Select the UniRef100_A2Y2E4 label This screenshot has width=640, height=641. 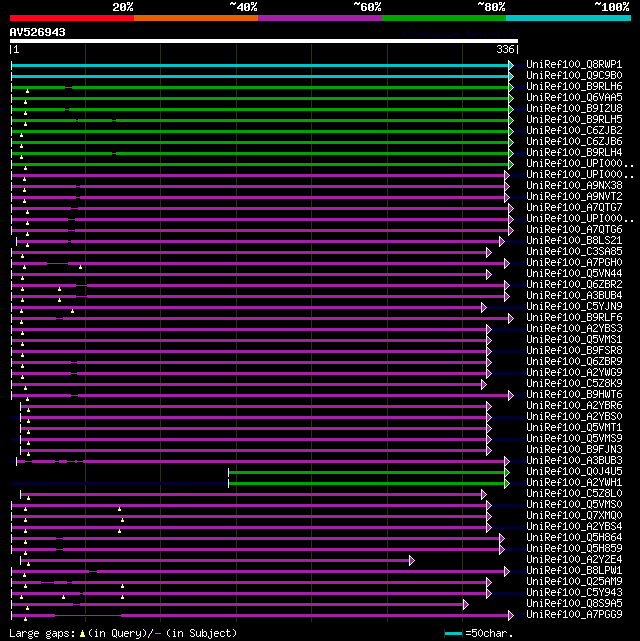coord(574,559)
